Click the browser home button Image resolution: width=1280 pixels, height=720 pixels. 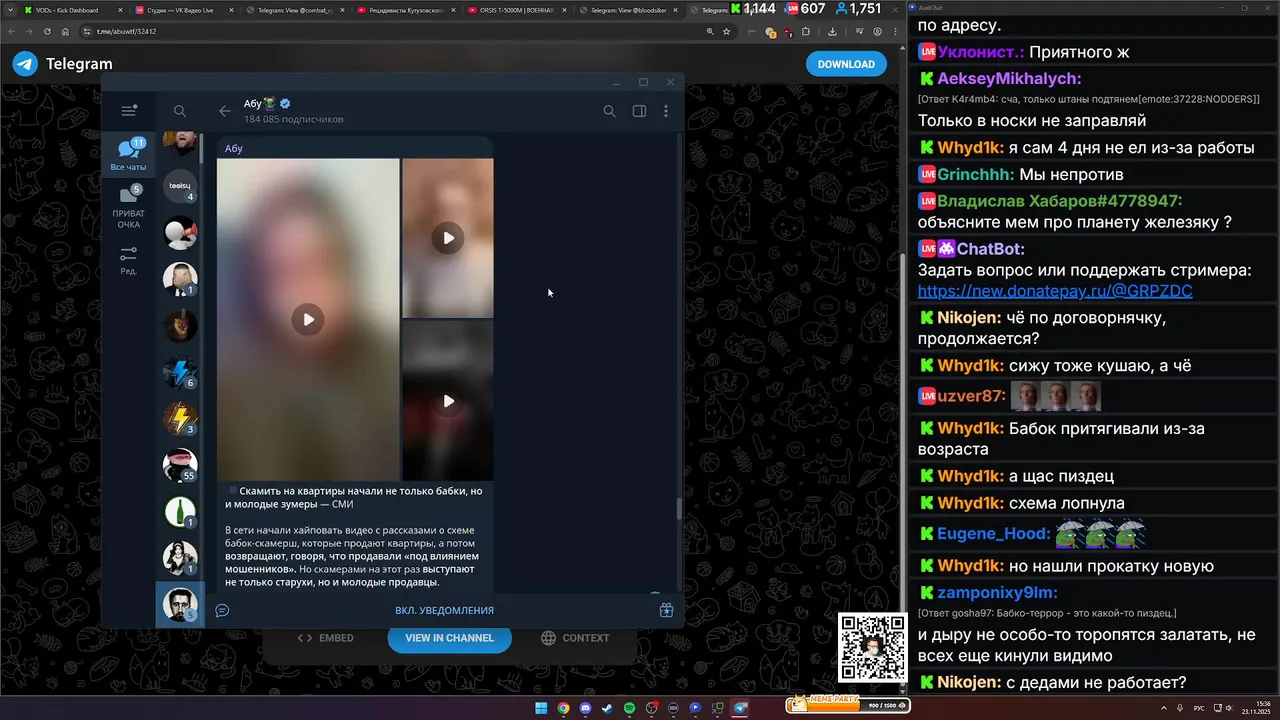(65, 31)
